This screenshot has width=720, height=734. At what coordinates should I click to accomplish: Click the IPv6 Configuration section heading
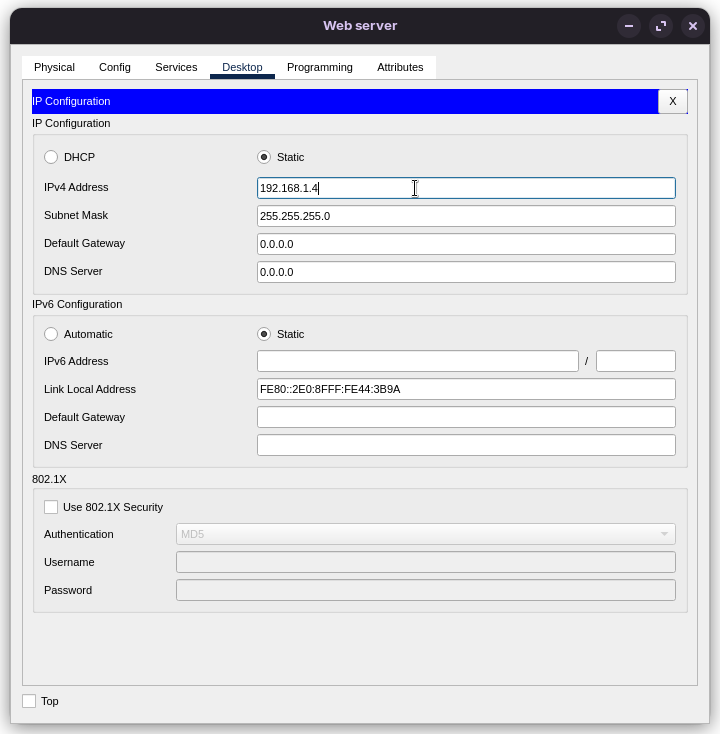(77, 304)
